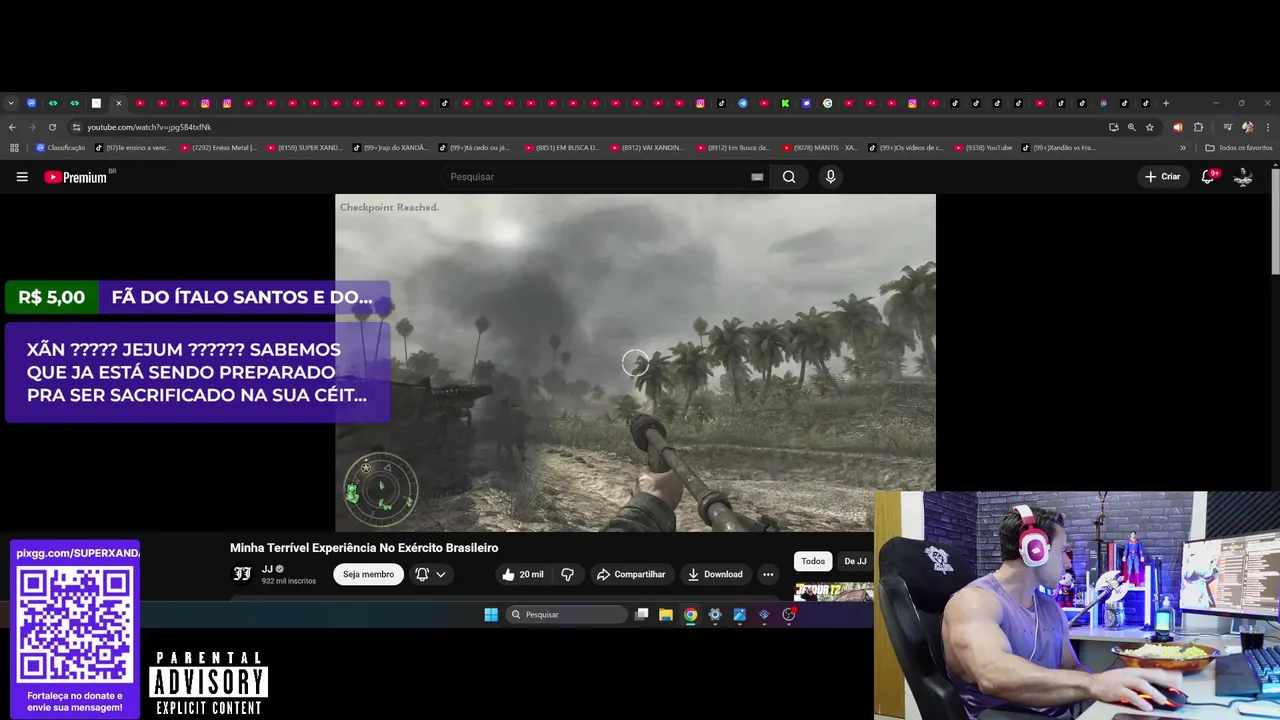Open Chrome media controls icon
The image size is (1280, 720).
point(1228,127)
